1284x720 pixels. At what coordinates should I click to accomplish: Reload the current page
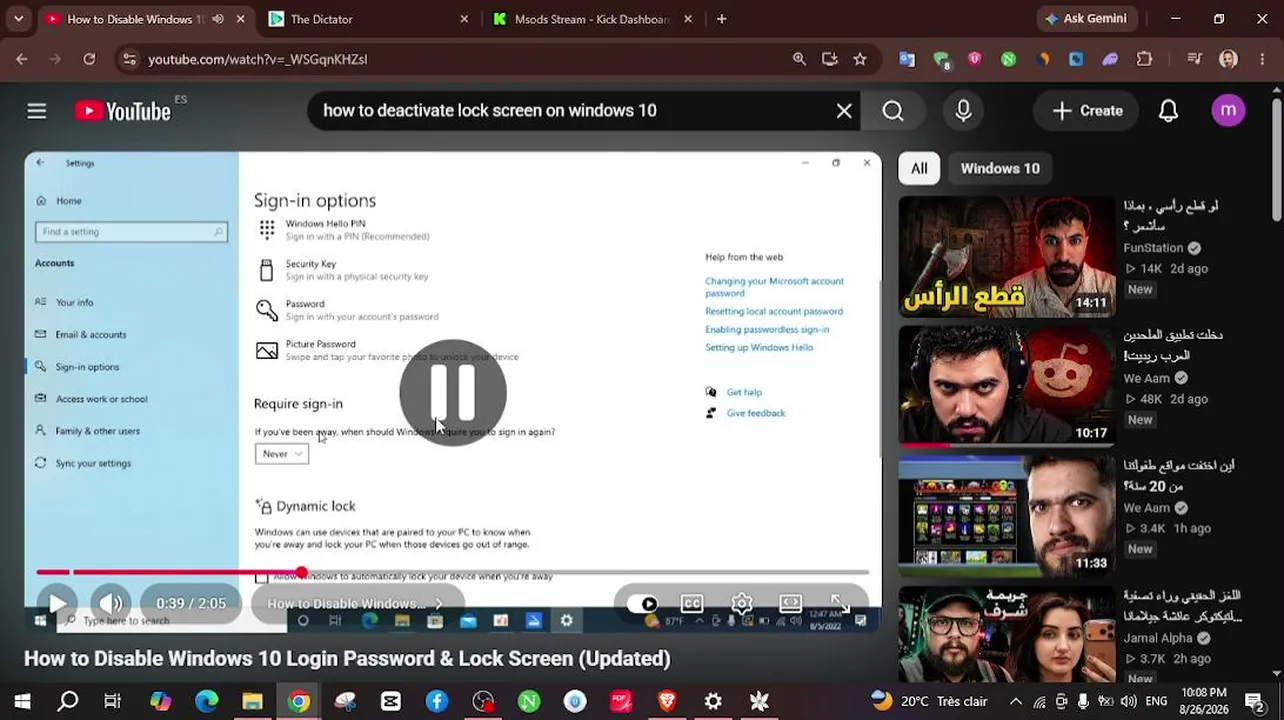click(89, 59)
